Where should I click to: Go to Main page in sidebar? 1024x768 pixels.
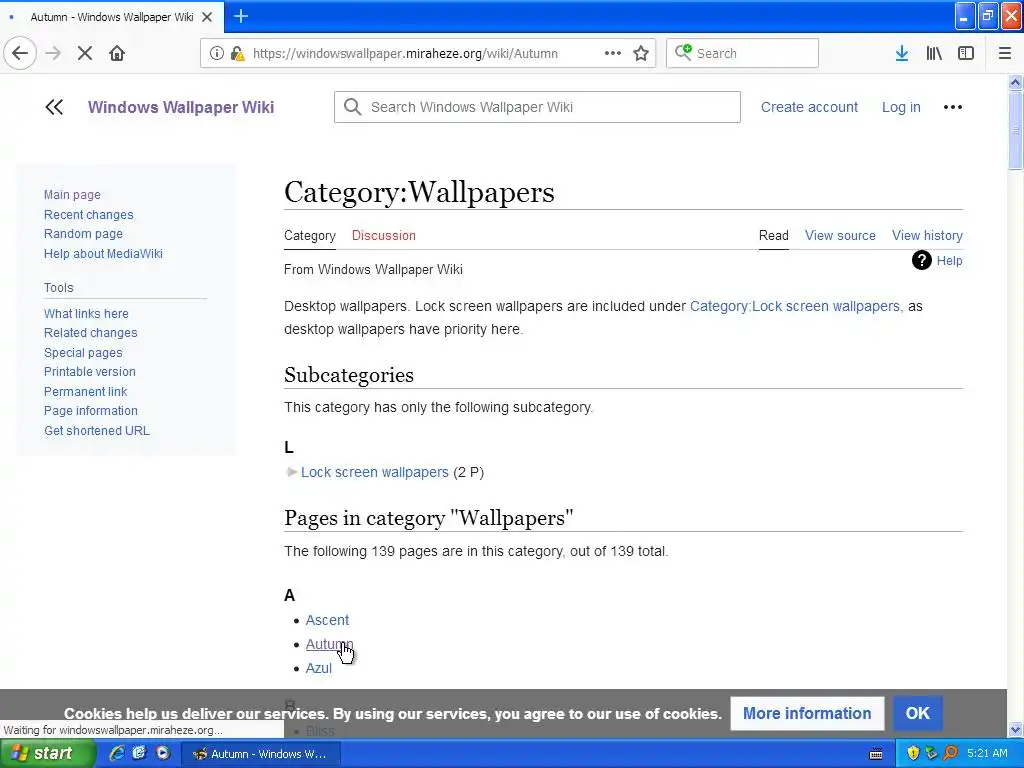(x=72, y=195)
